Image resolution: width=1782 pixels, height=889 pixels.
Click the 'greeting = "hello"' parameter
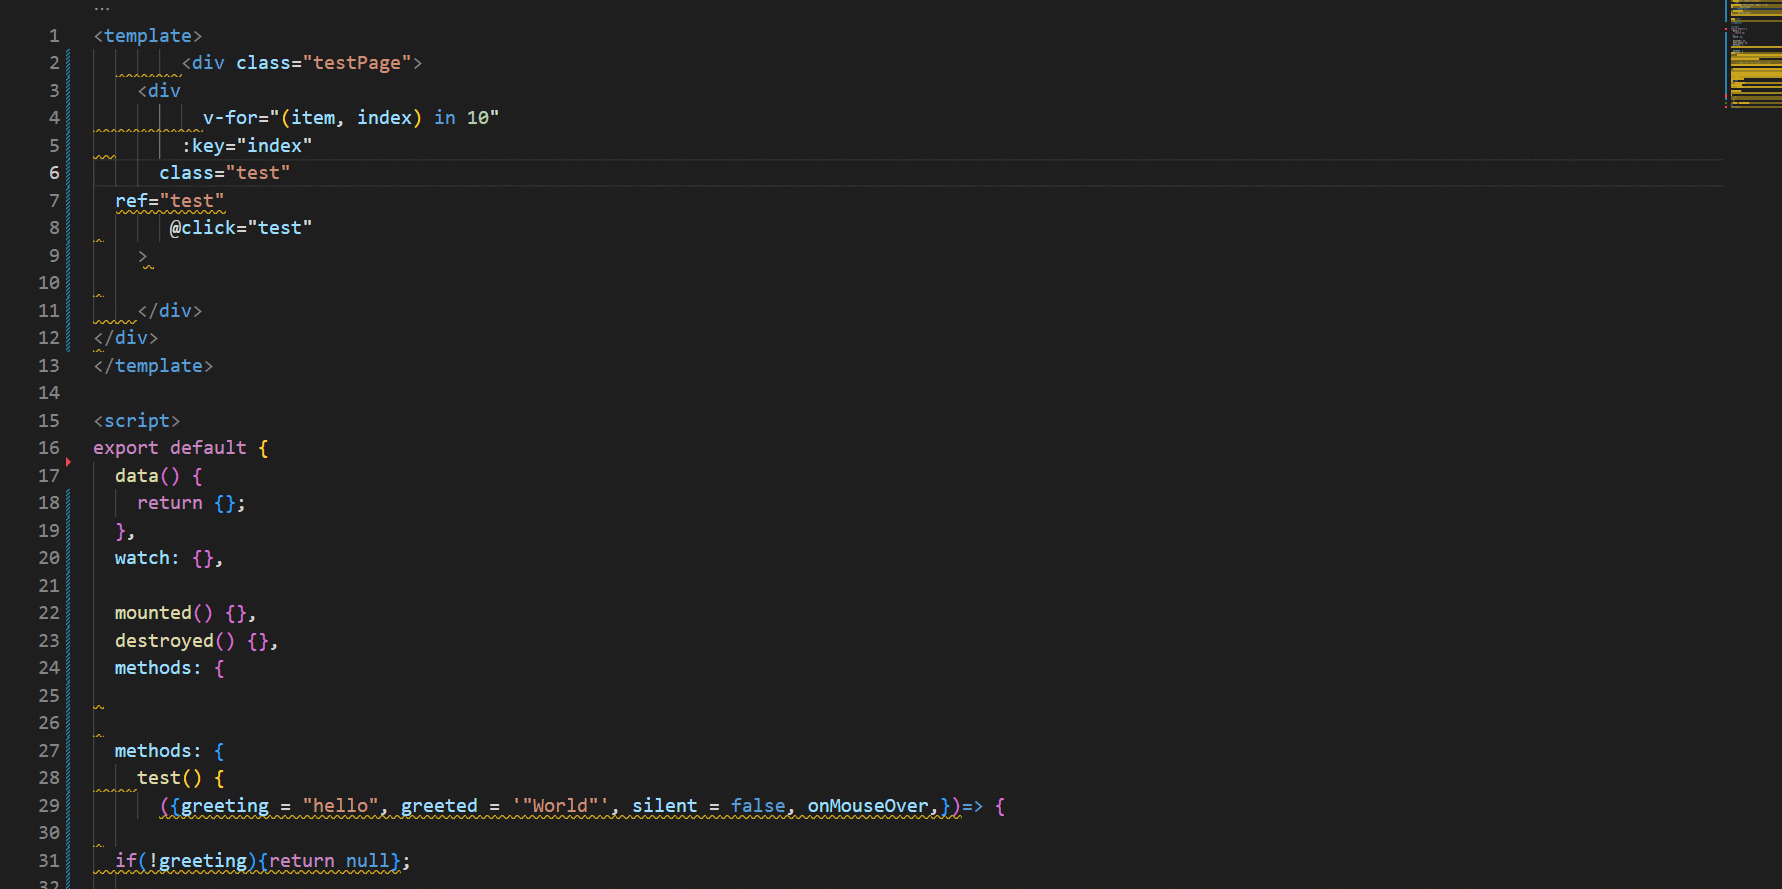click(x=280, y=806)
